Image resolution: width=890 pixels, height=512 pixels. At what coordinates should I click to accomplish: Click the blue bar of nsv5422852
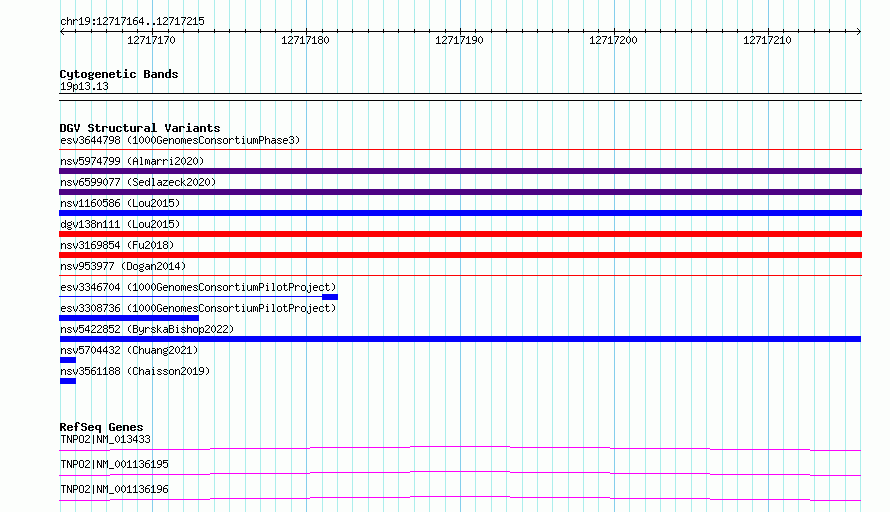point(460,339)
